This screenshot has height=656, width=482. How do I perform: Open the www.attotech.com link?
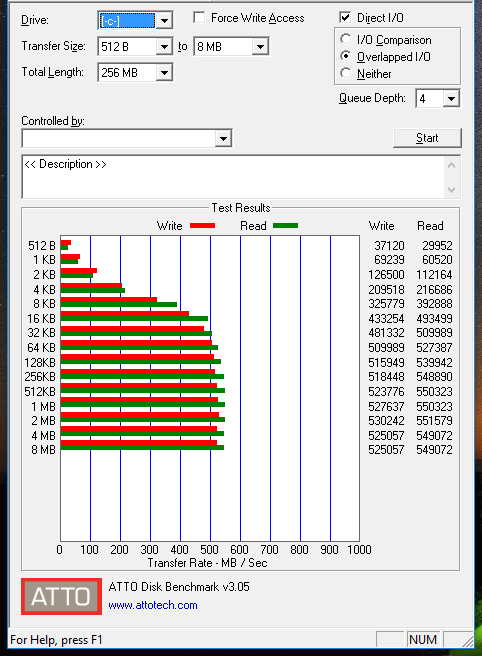tap(153, 605)
